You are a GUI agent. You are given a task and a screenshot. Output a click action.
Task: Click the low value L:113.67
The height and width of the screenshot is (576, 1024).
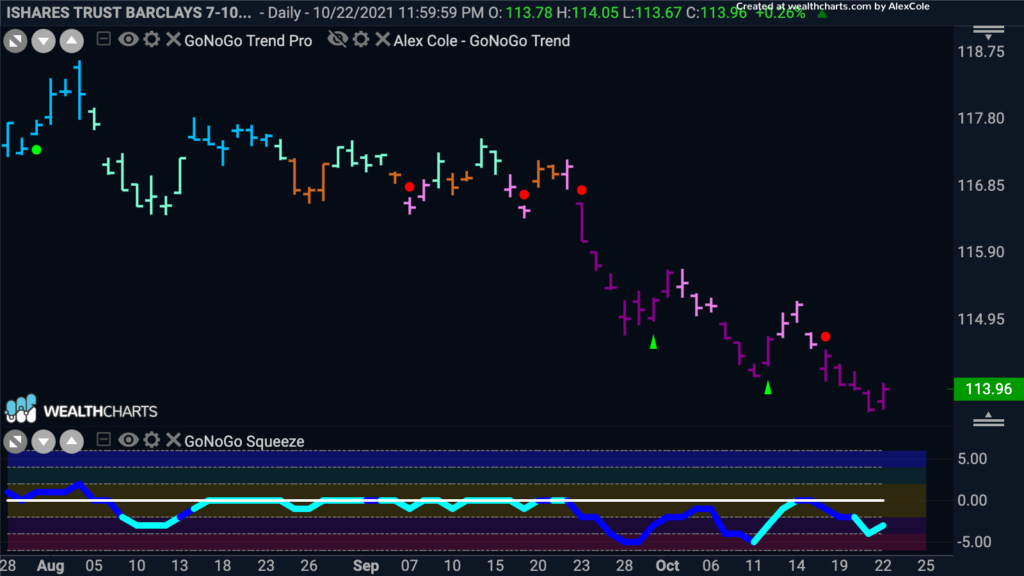651,12
